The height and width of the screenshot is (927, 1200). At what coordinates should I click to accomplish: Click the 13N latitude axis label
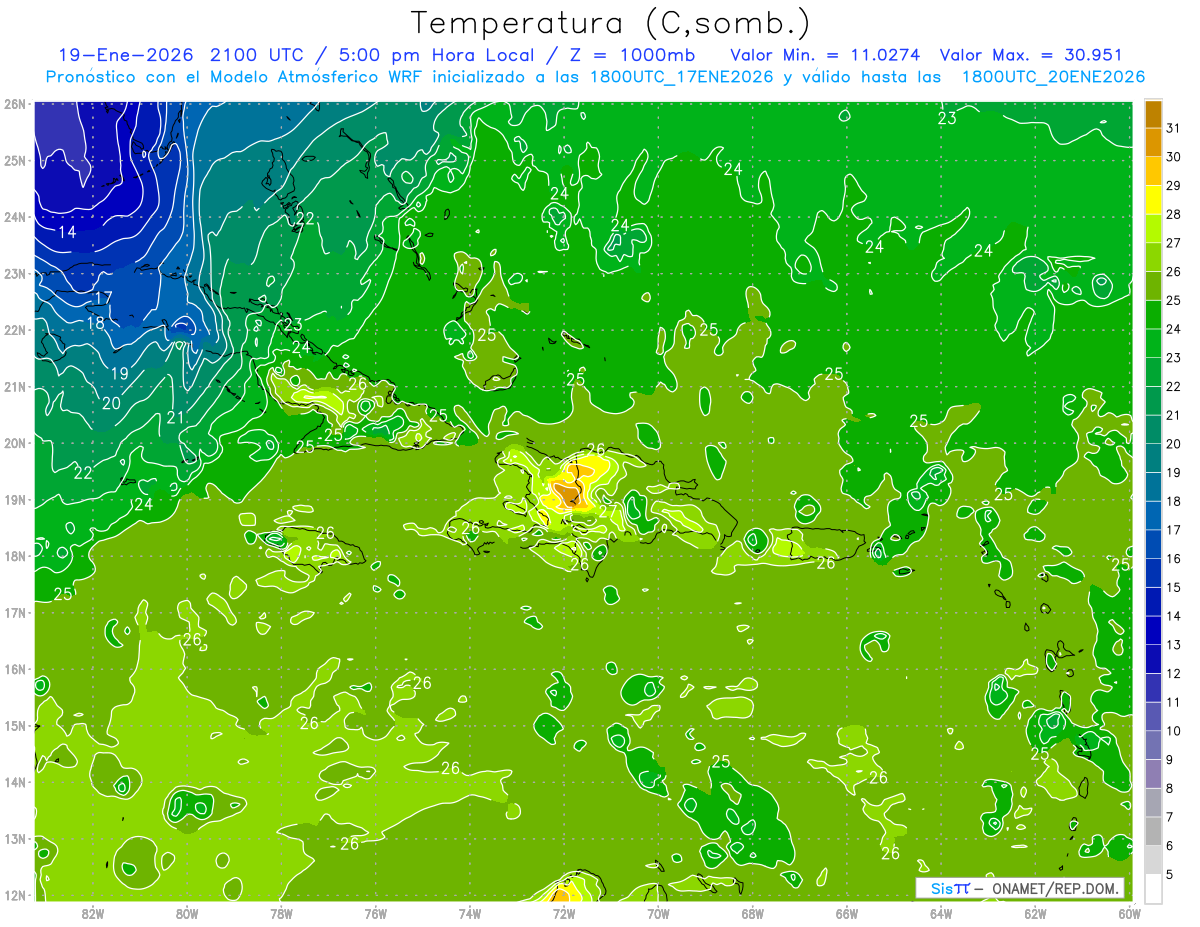tap(15, 839)
